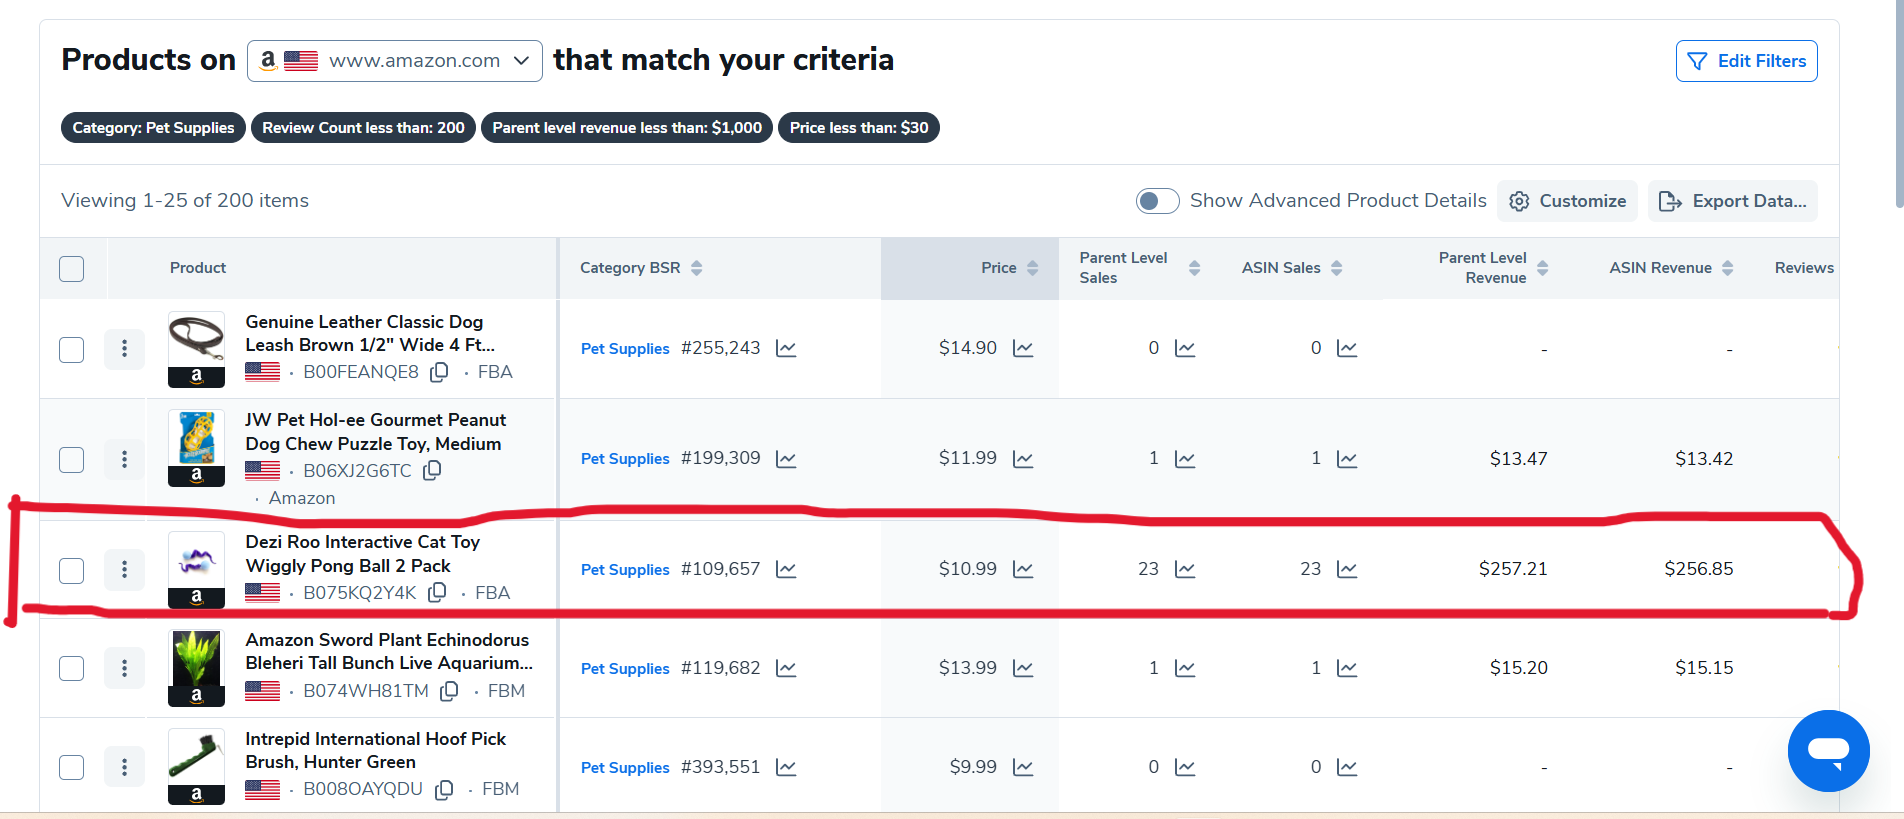Open row menu for Intrepid Hoof Pick
The width and height of the screenshot is (1904, 819).
pos(124,767)
